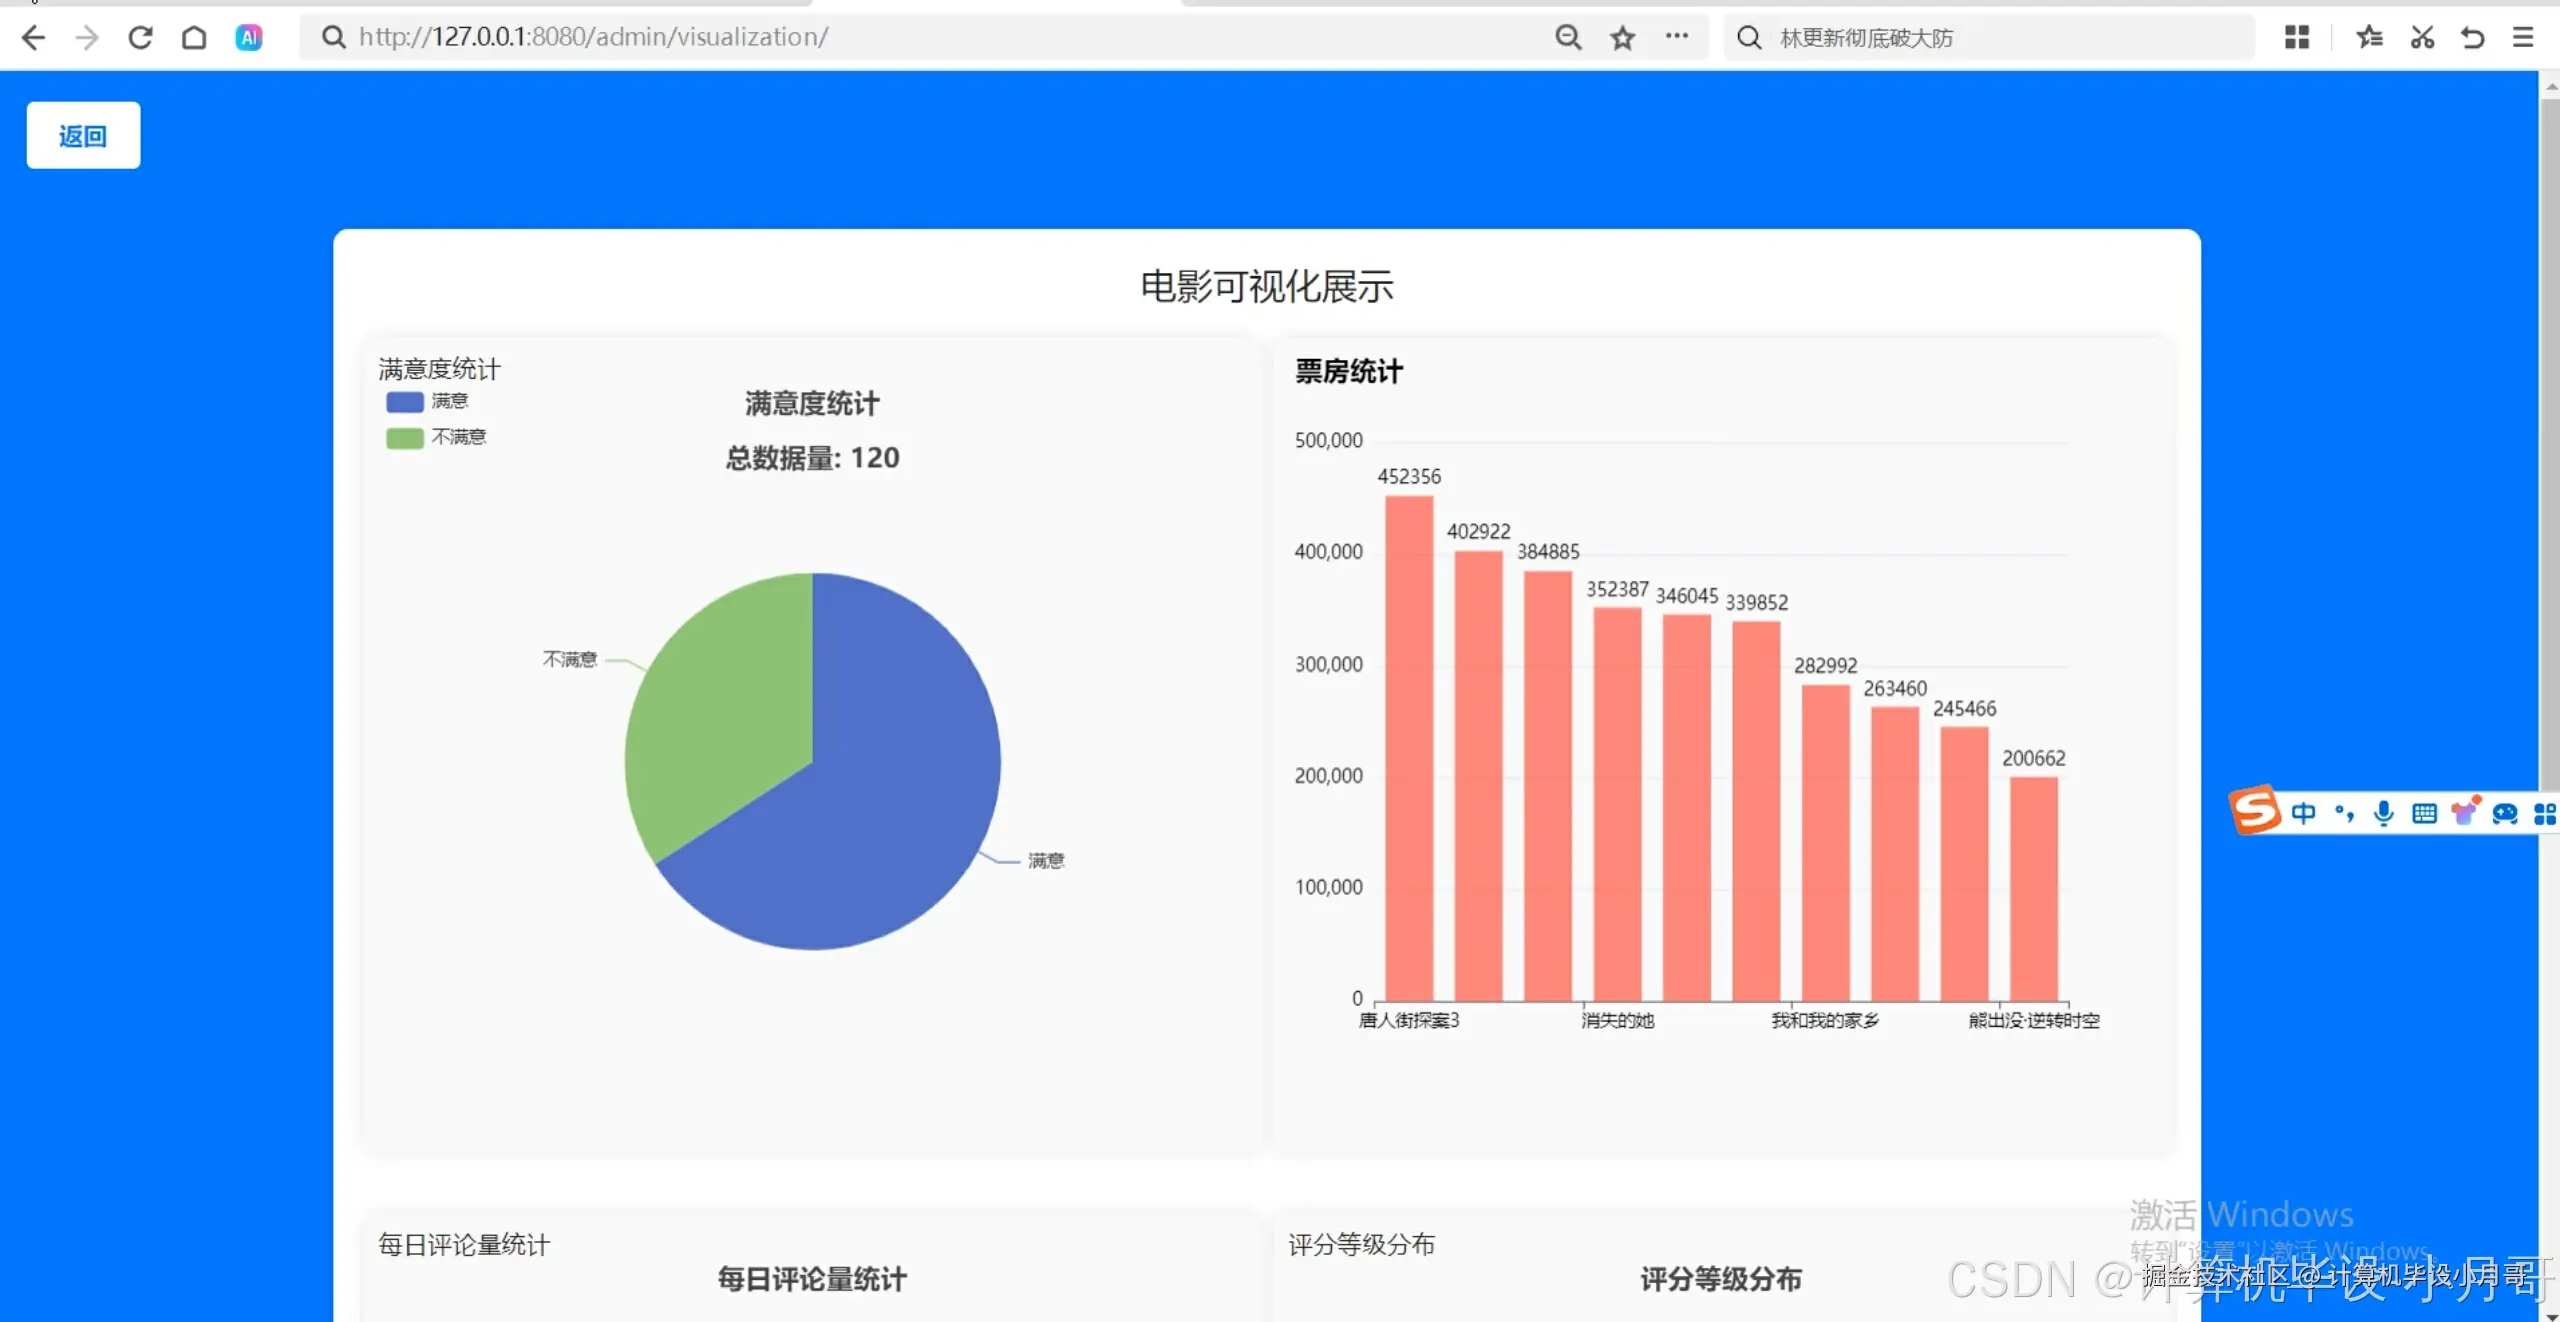Bookmark this page with the star

click(x=1622, y=37)
